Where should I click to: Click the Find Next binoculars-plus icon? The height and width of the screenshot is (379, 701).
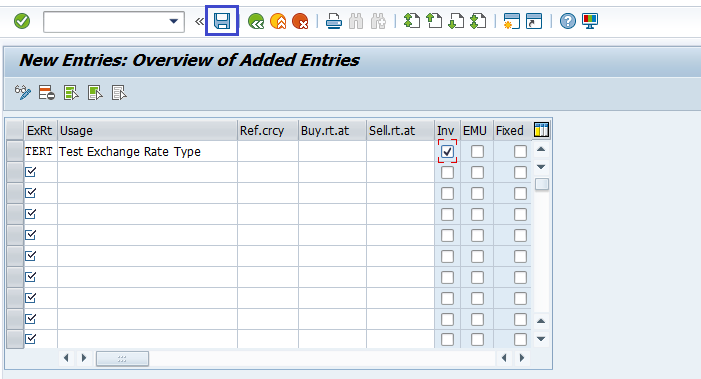[378, 21]
